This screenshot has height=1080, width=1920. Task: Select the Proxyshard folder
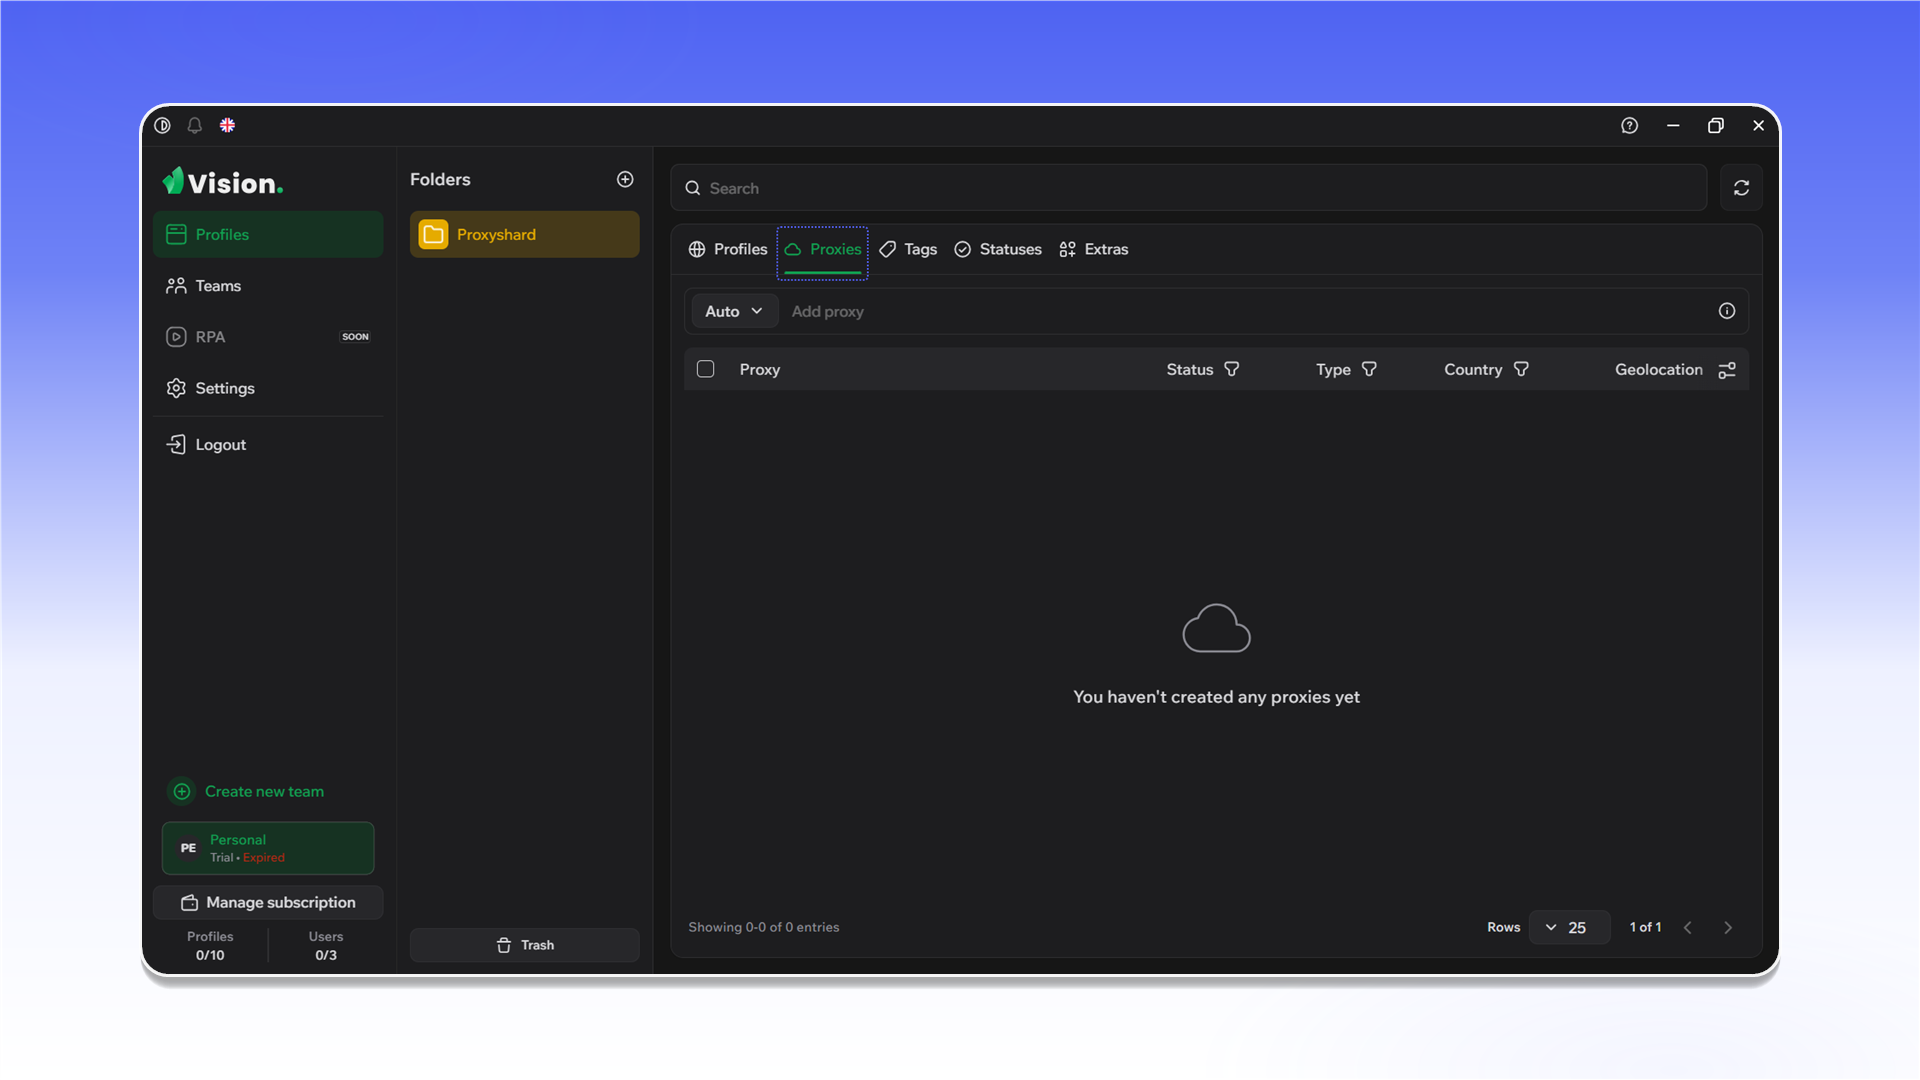point(524,234)
